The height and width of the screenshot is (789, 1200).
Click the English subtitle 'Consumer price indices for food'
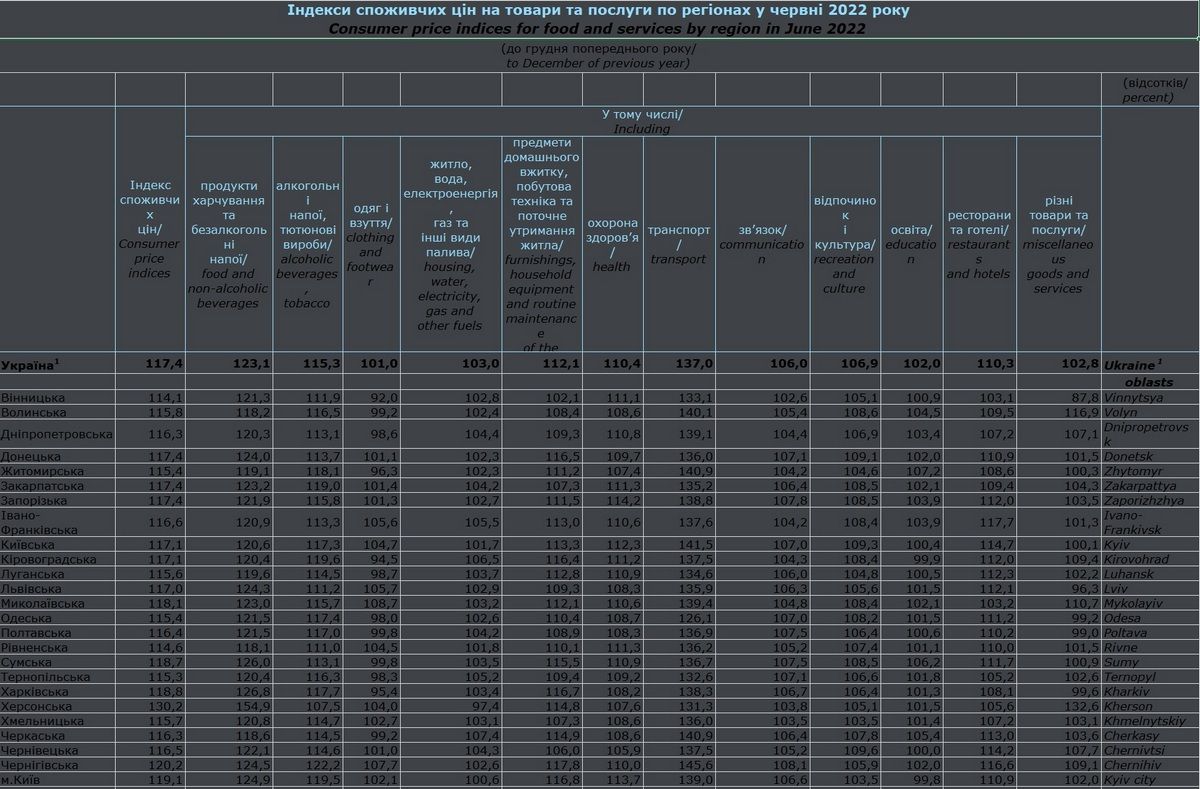(598, 29)
